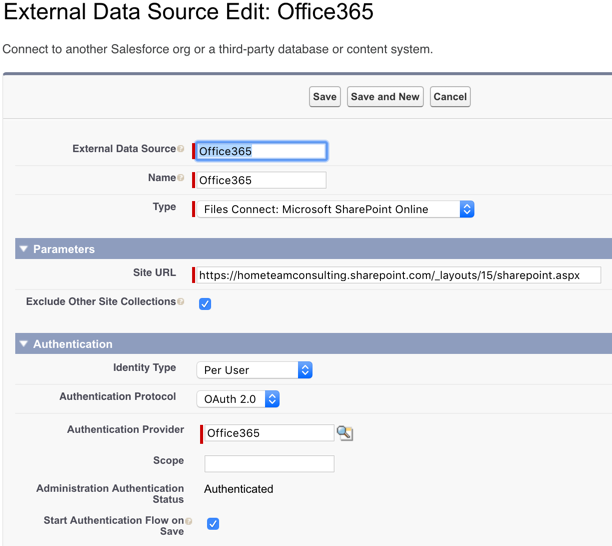Click the Identity Type label
Screen dimensions: 612x546
pyautogui.click(x=144, y=368)
